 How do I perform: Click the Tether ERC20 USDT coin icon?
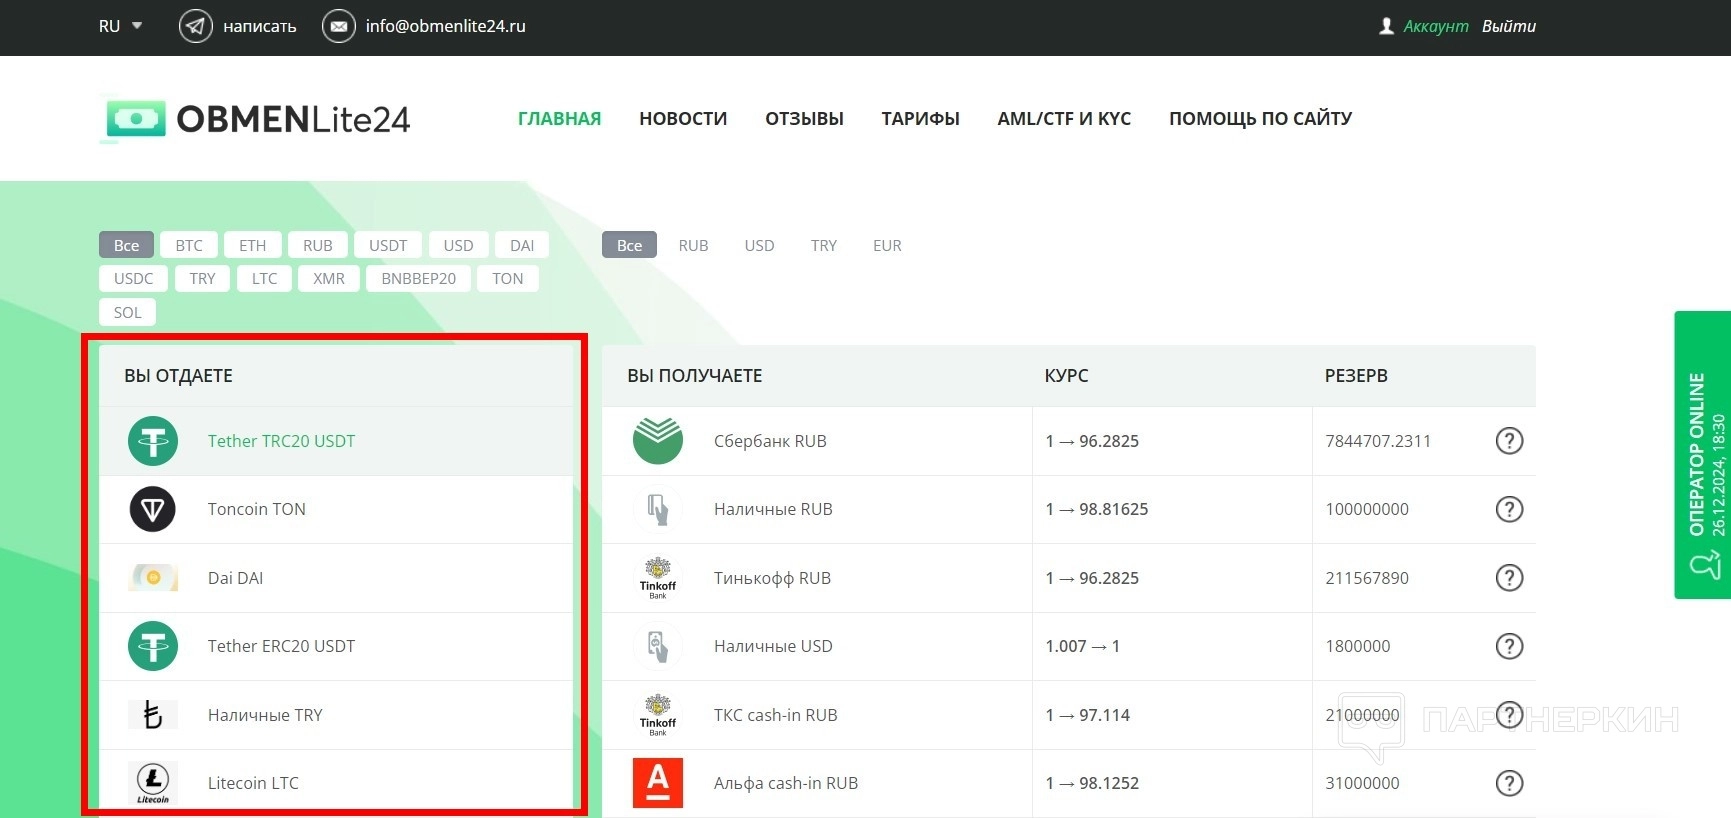[x=153, y=646]
